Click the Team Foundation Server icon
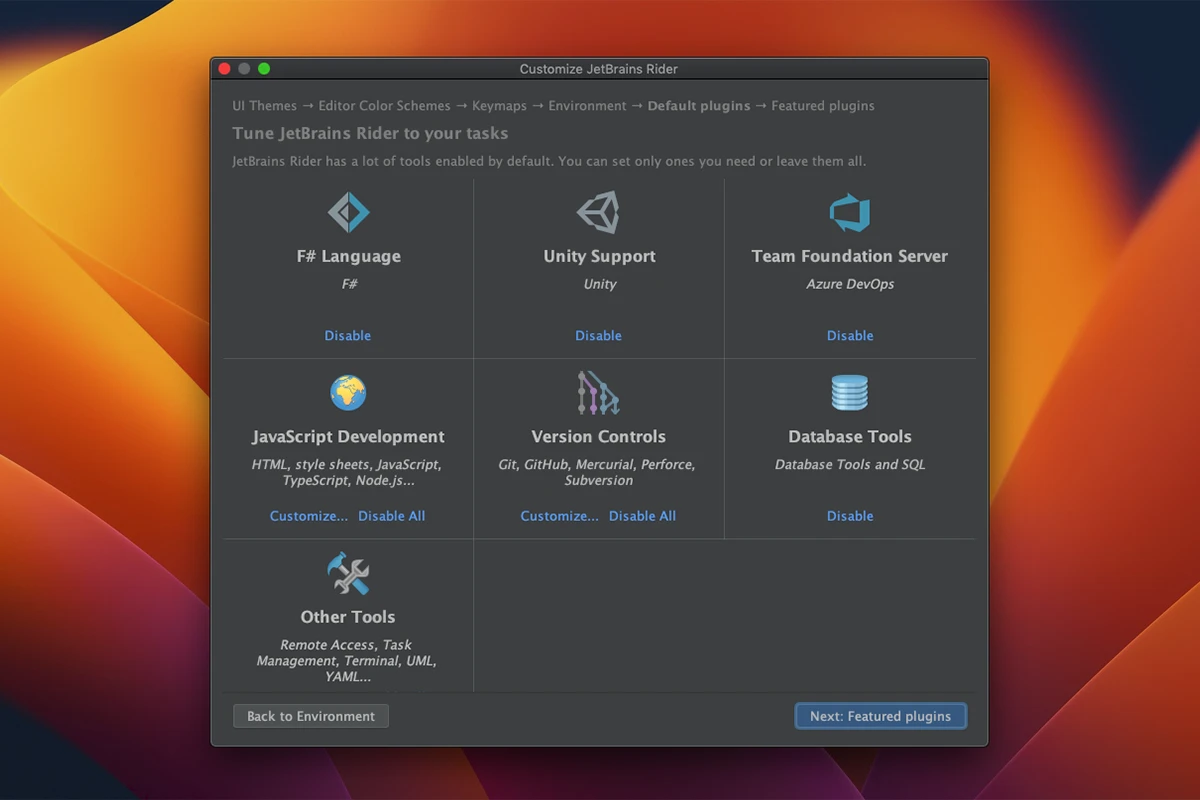 [850, 212]
